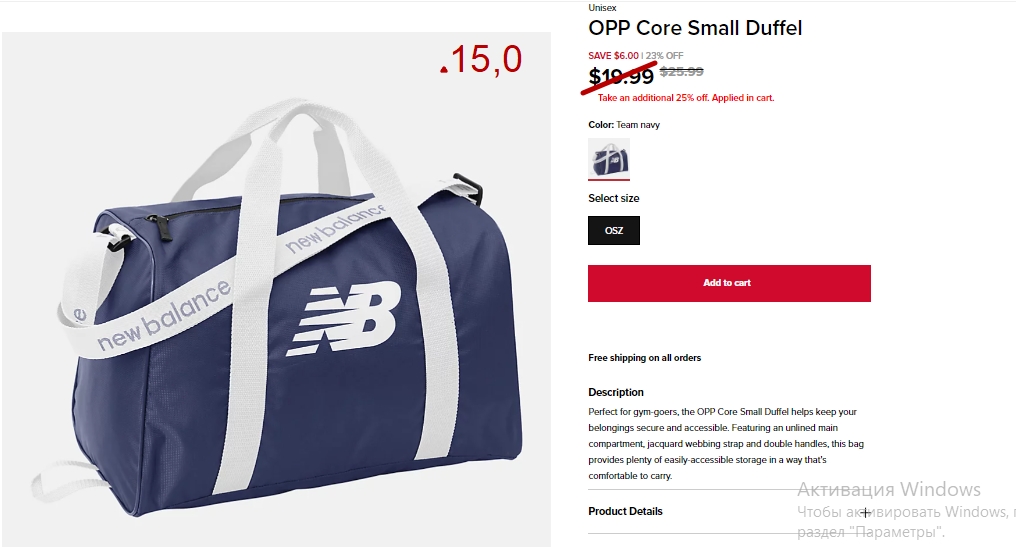
Task: Click the plus icon beside Product Details
Action: 865,512
